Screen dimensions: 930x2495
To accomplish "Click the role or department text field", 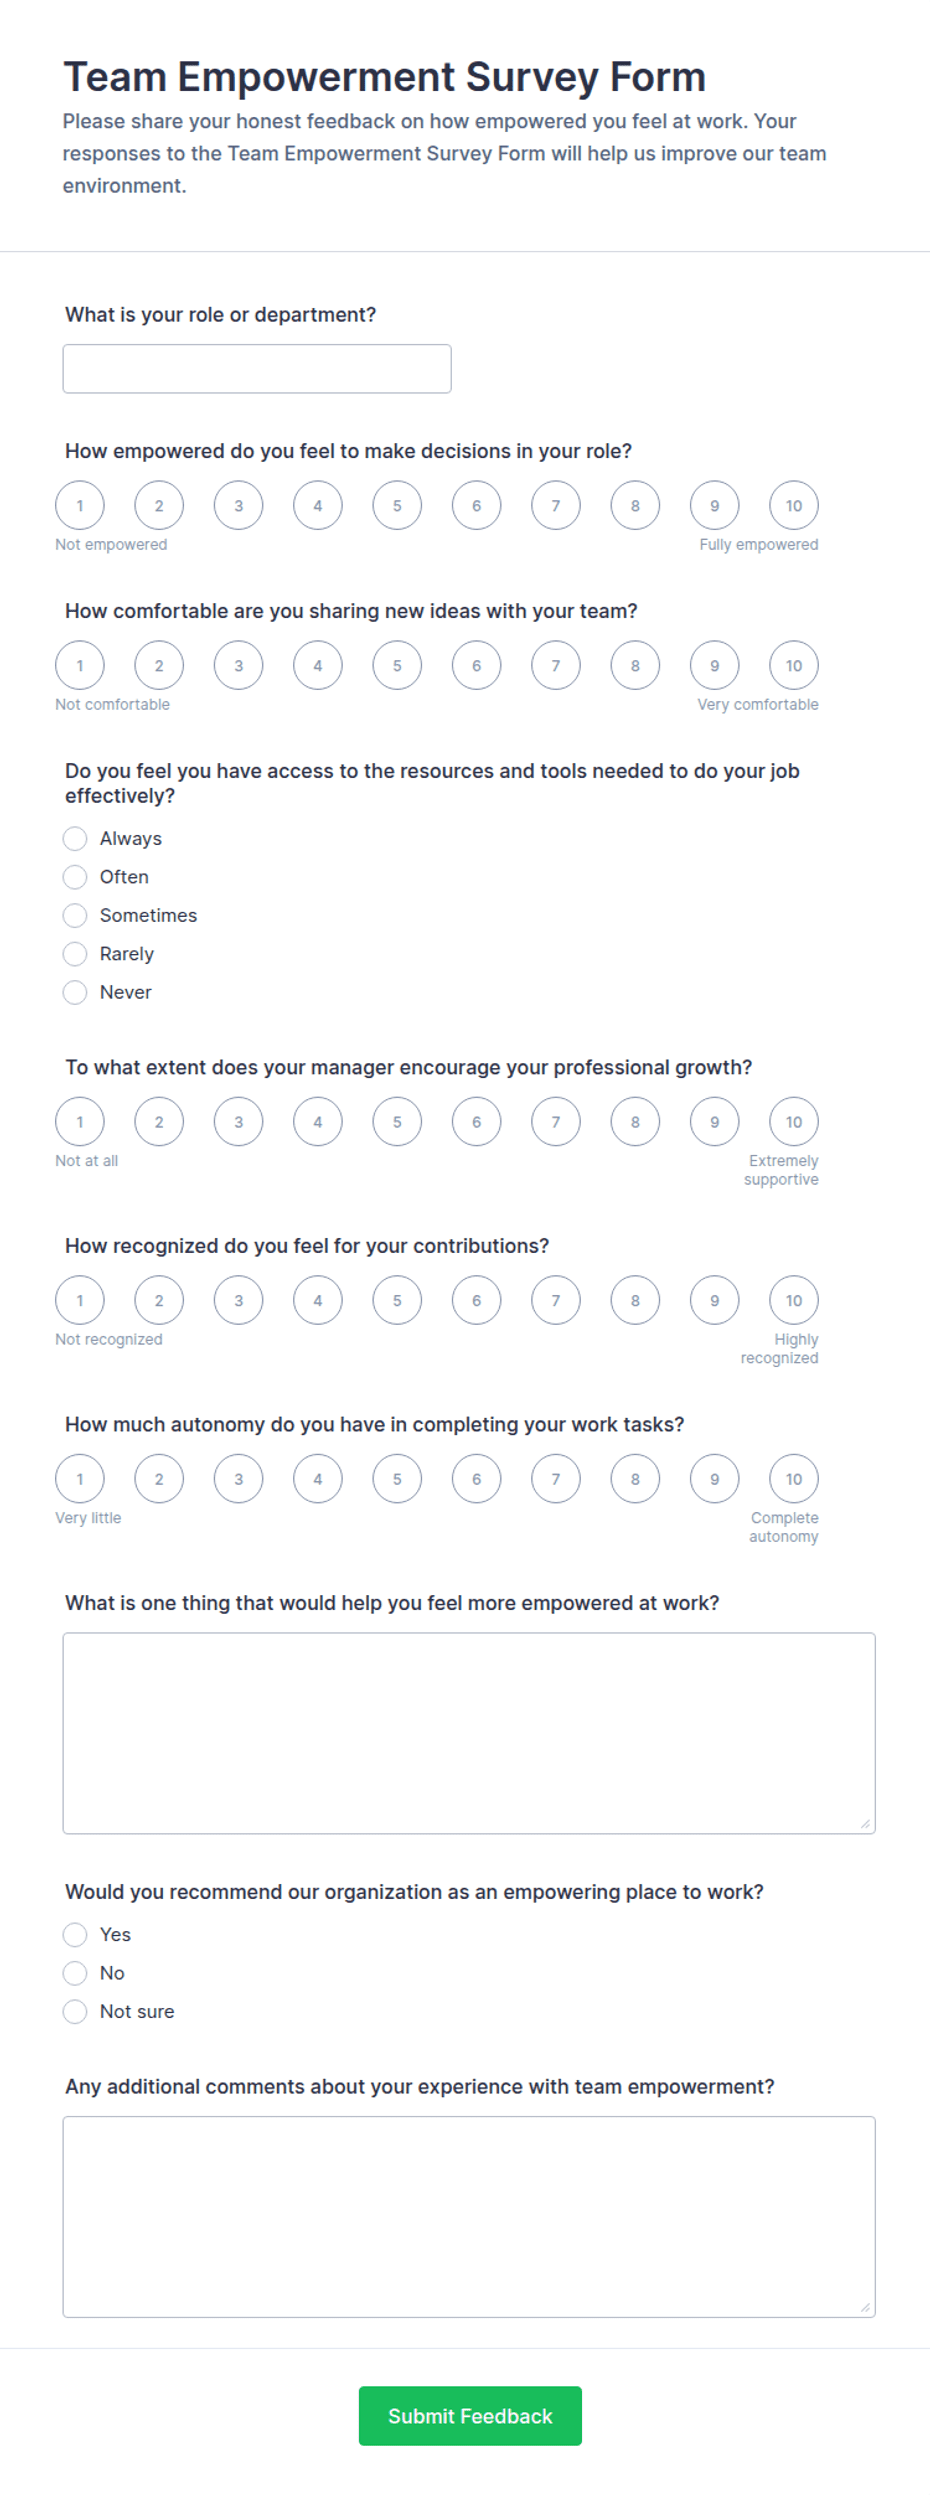I will click(x=257, y=369).
